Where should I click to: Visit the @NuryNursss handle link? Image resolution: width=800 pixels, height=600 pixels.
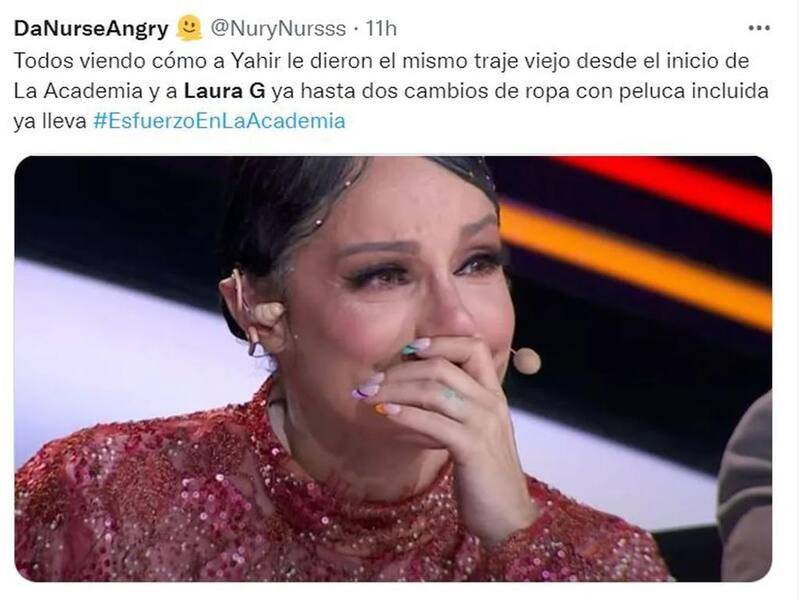[278, 29]
